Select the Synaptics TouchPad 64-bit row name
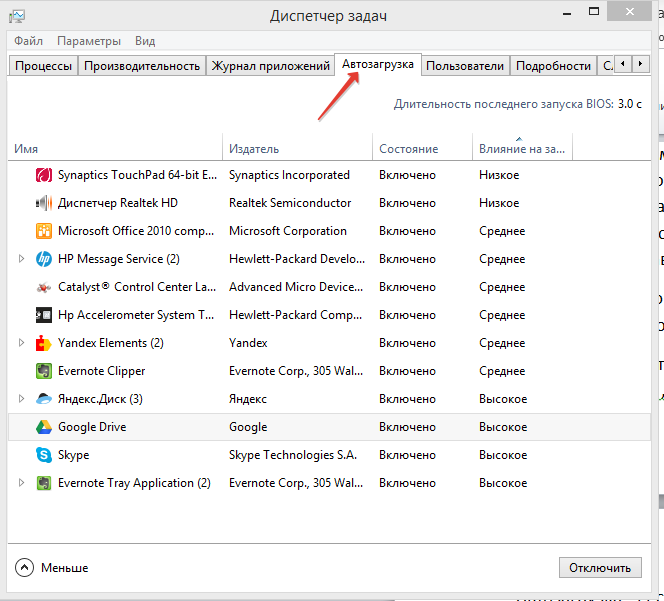This screenshot has height=601, width=664. (137, 175)
